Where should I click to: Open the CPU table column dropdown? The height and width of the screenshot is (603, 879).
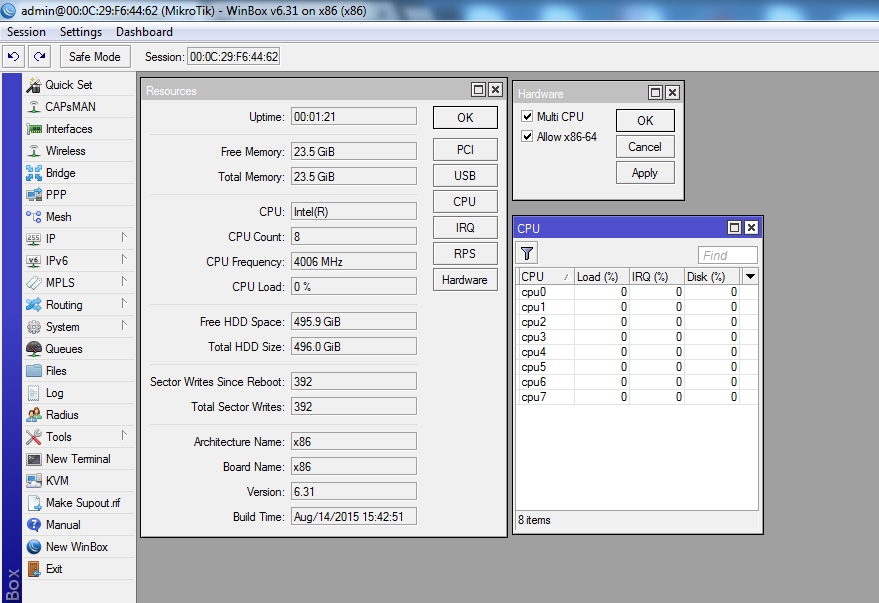(x=750, y=276)
